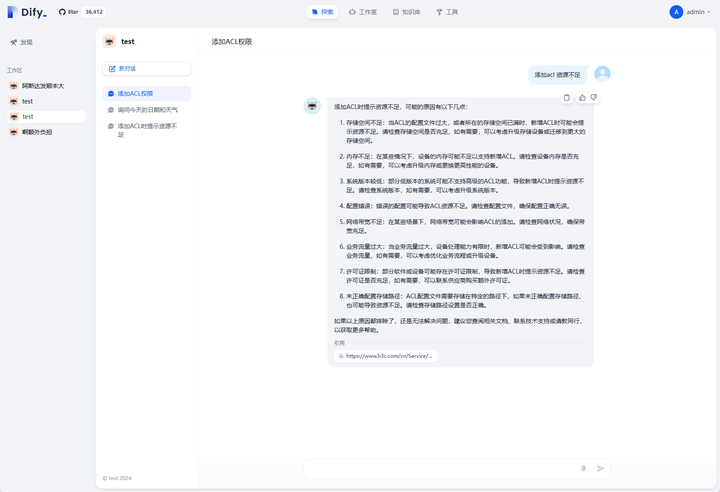Open the 工作室 tab
The height and width of the screenshot is (492, 720).
pos(363,12)
